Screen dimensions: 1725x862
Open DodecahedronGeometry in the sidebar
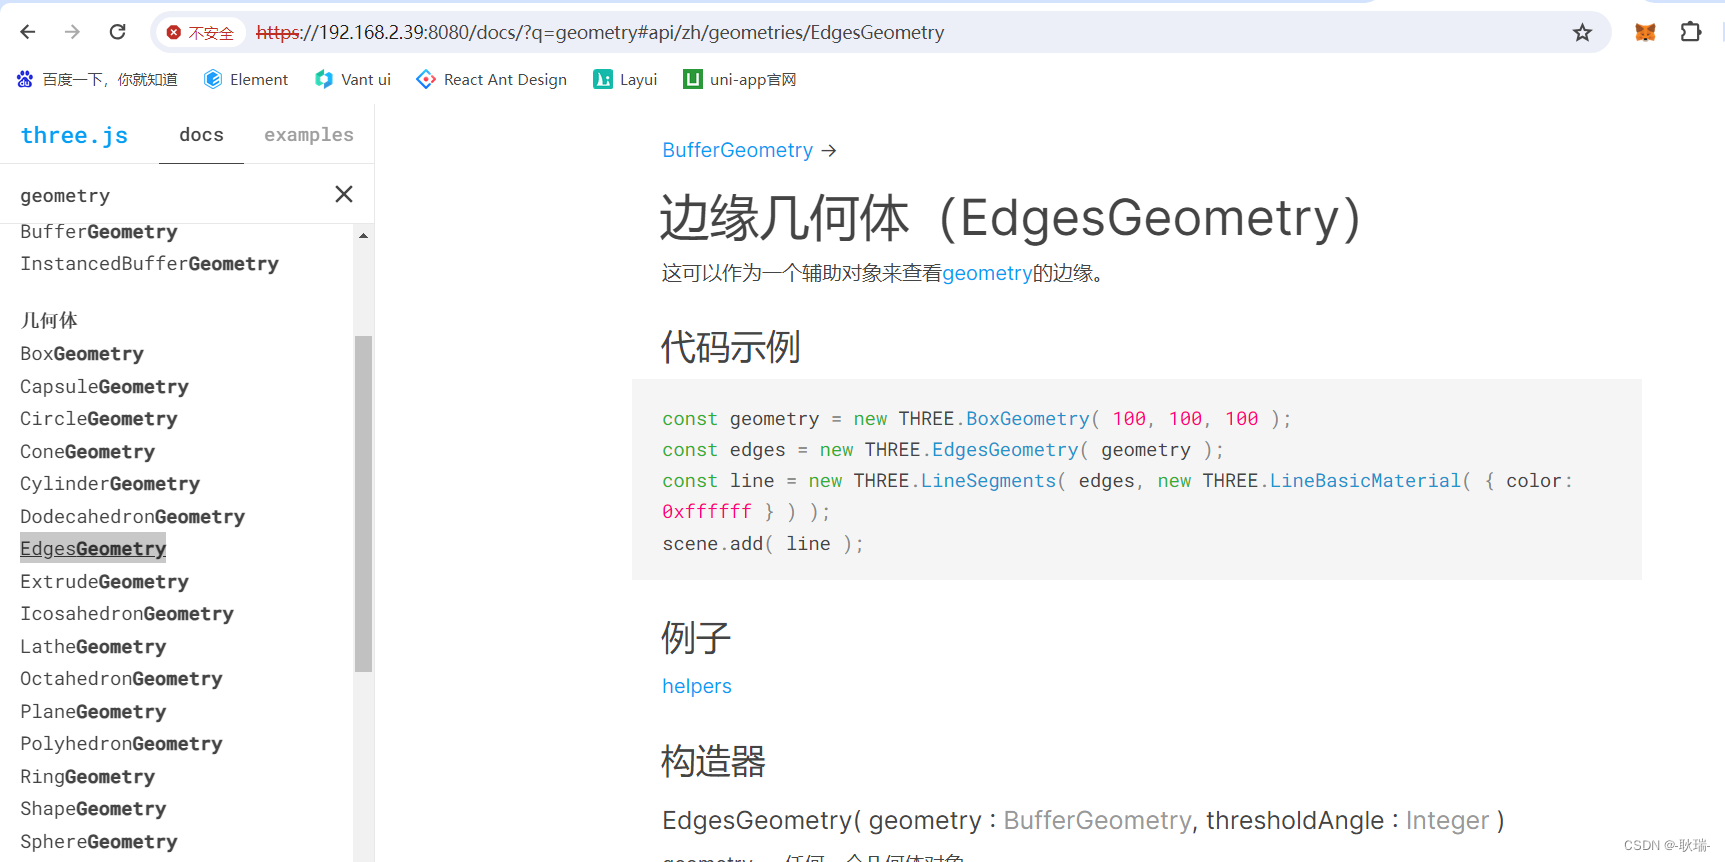pyautogui.click(x=132, y=517)
